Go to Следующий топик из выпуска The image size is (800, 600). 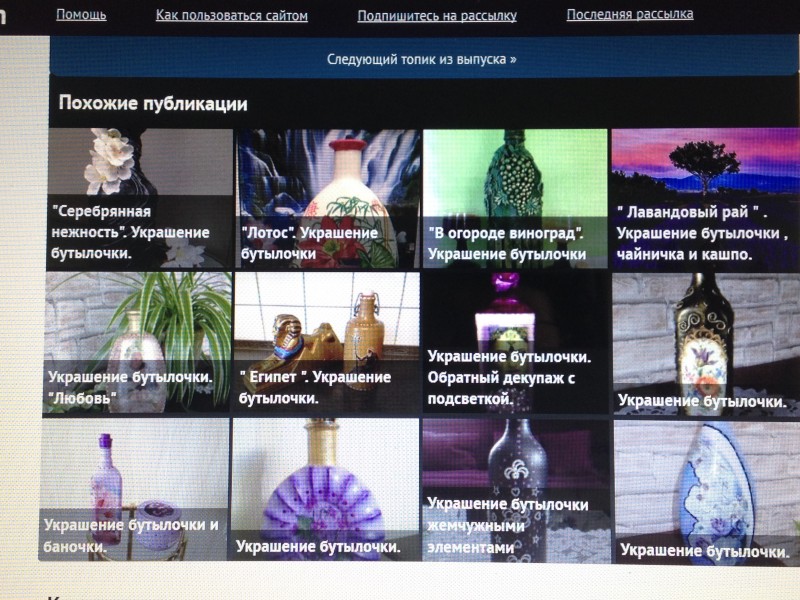pyautogui.click(x=421, y=59)
